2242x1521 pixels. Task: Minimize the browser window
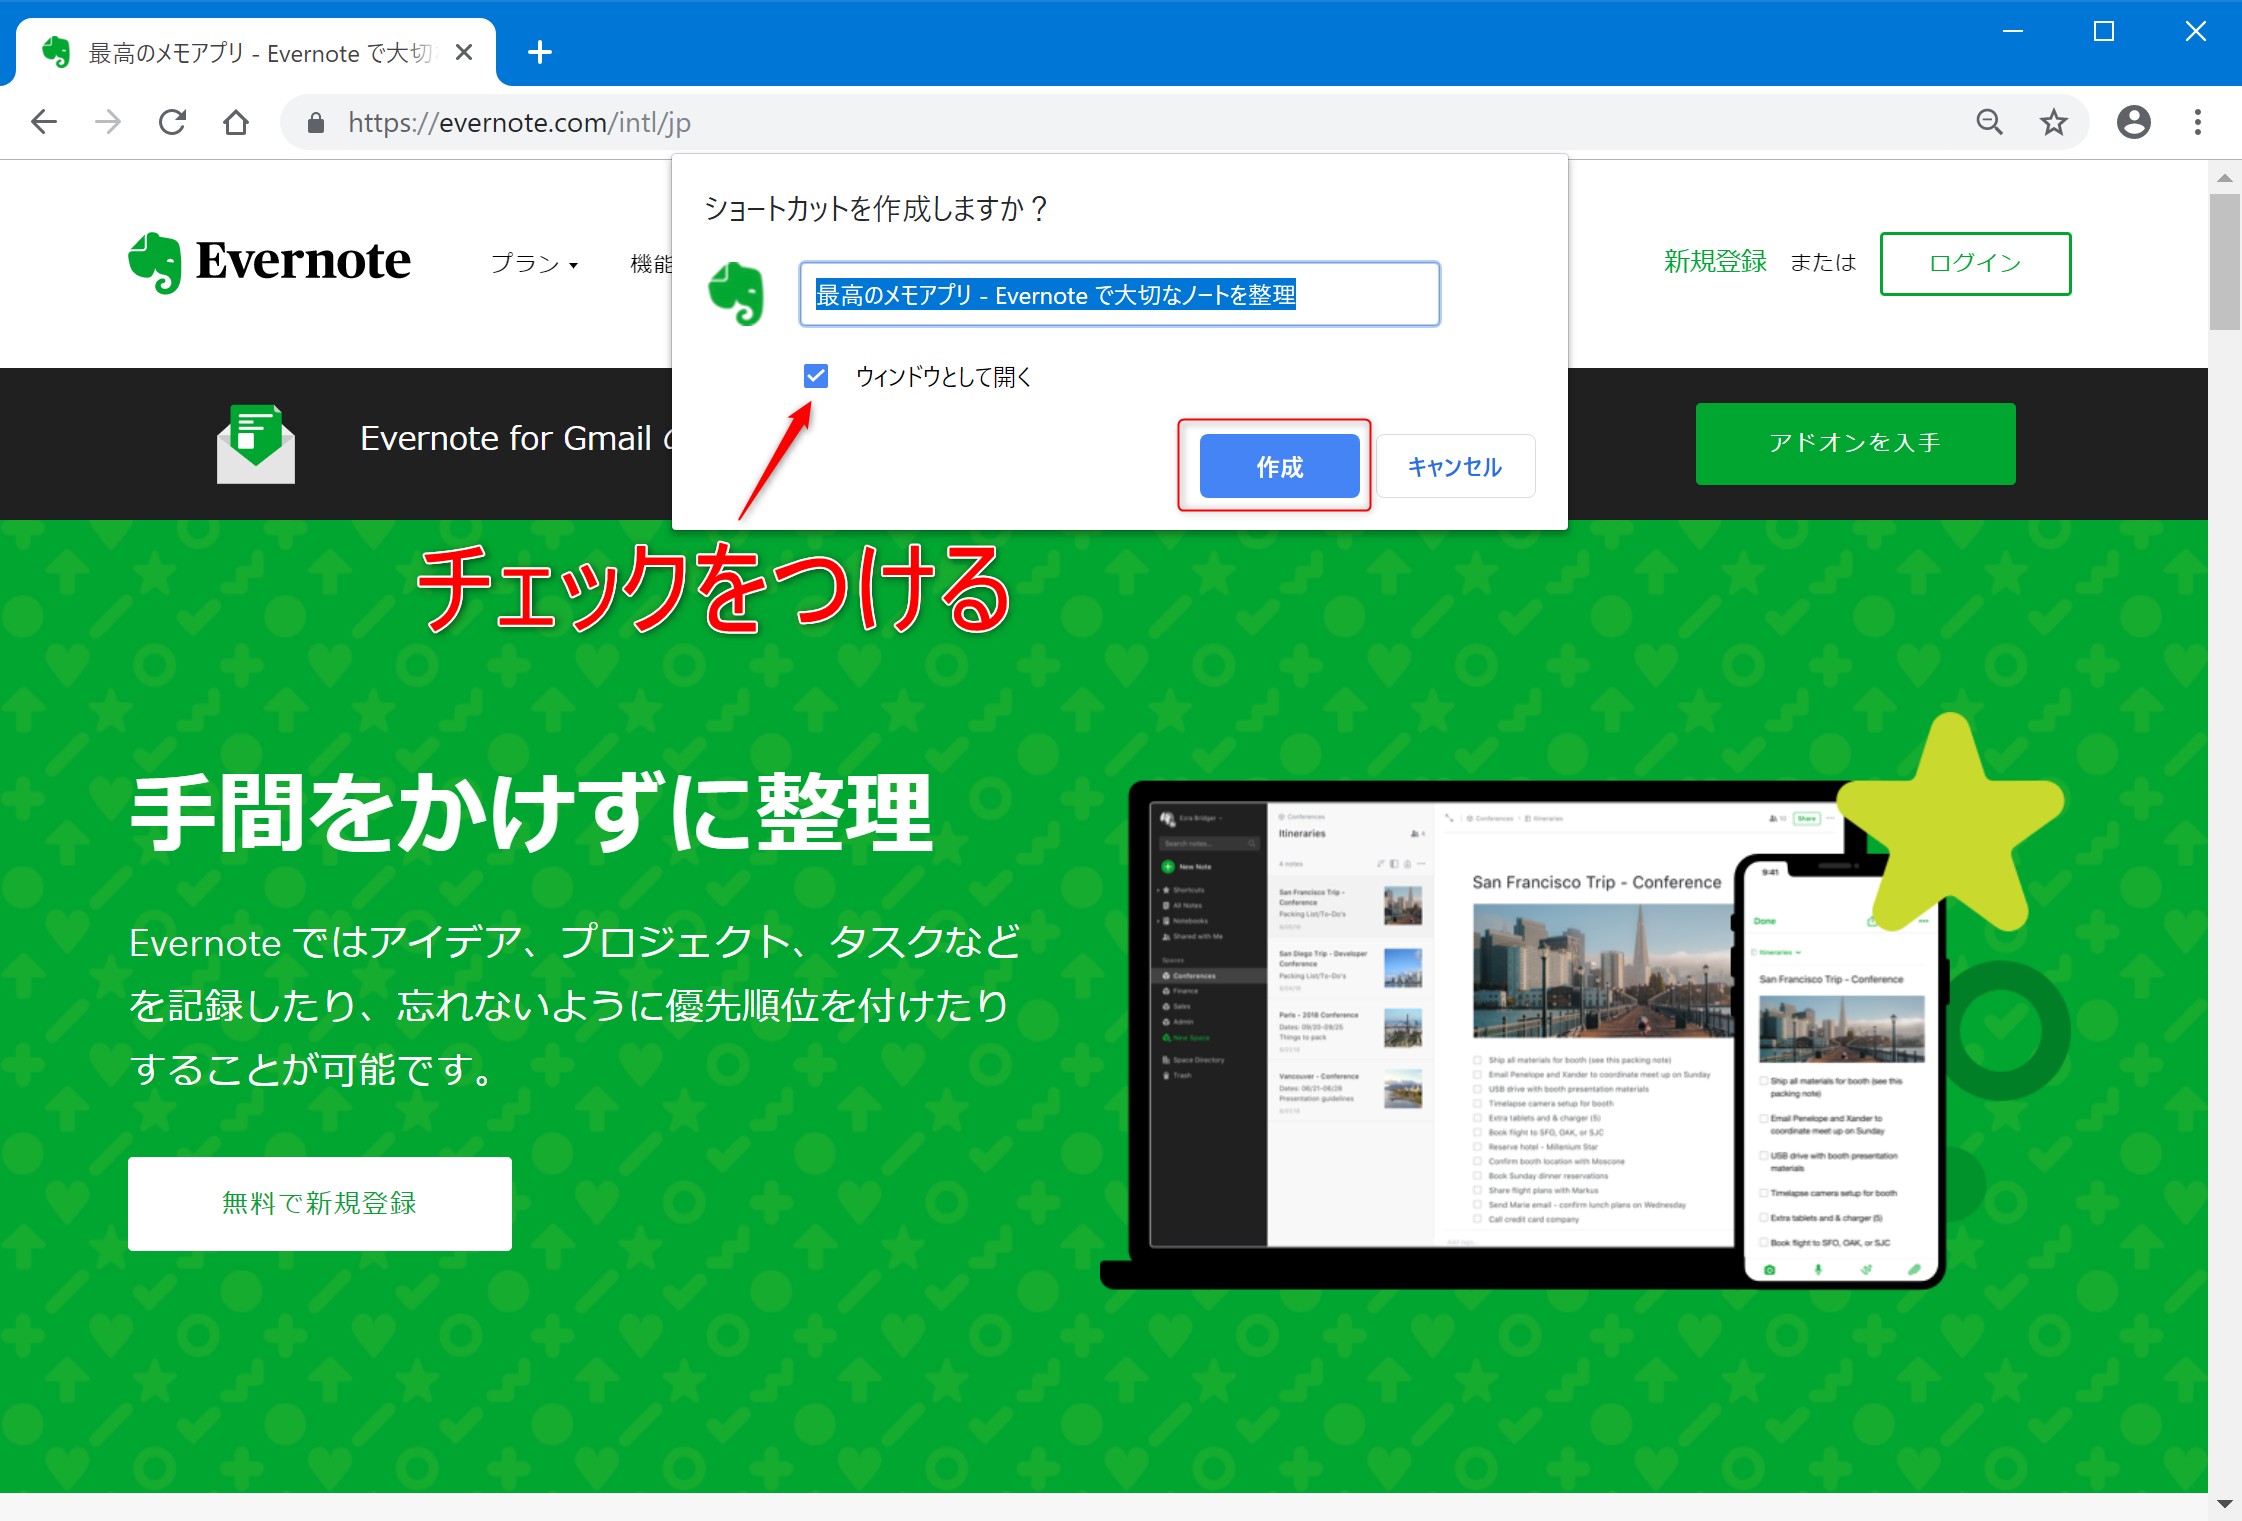pyautogui.click(x=2013, y=32)
